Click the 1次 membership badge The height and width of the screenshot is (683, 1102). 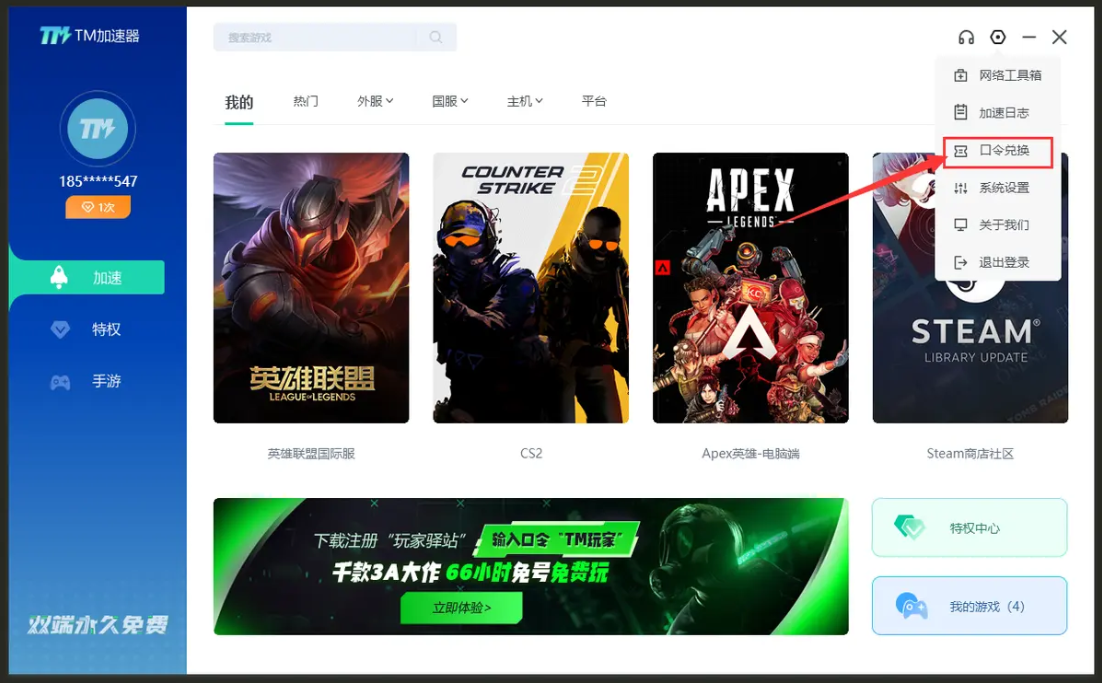98,207
